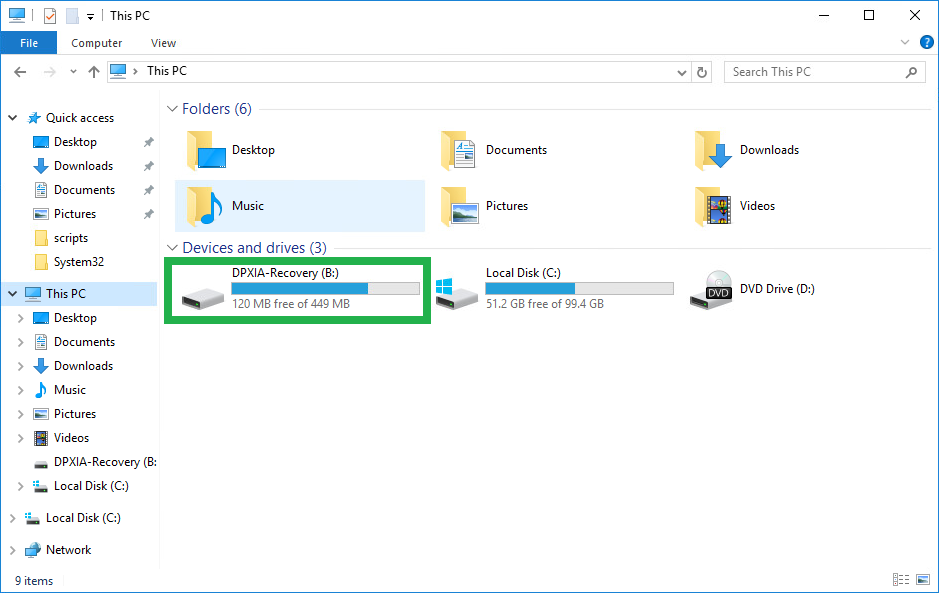Expand the ribbon with the chevron
Screen dimensions: 939x593
click(x=905, y=42)
